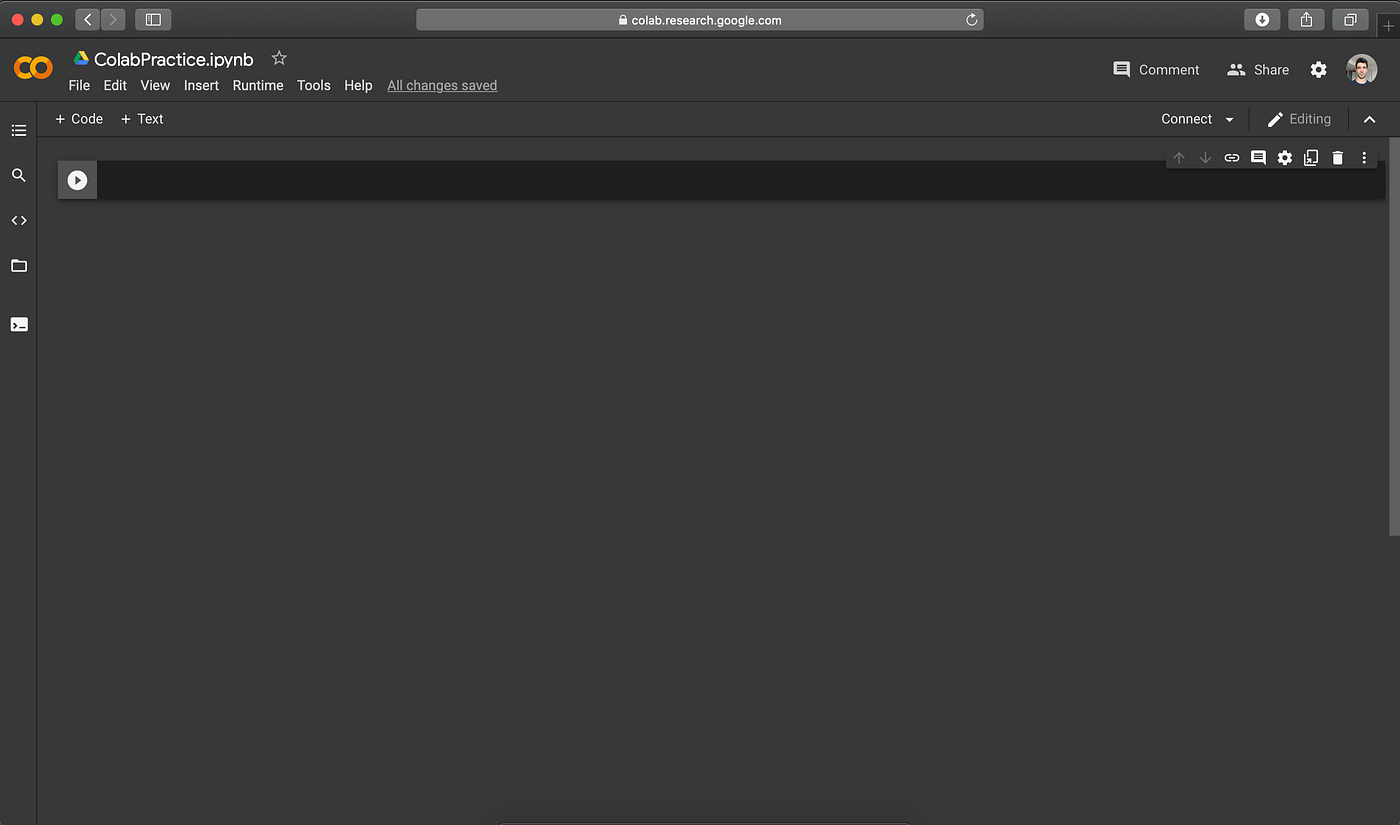The height and width of the screenshot is (825, 1400).
Task: Open the terminal panel
Action: (18, 324)
